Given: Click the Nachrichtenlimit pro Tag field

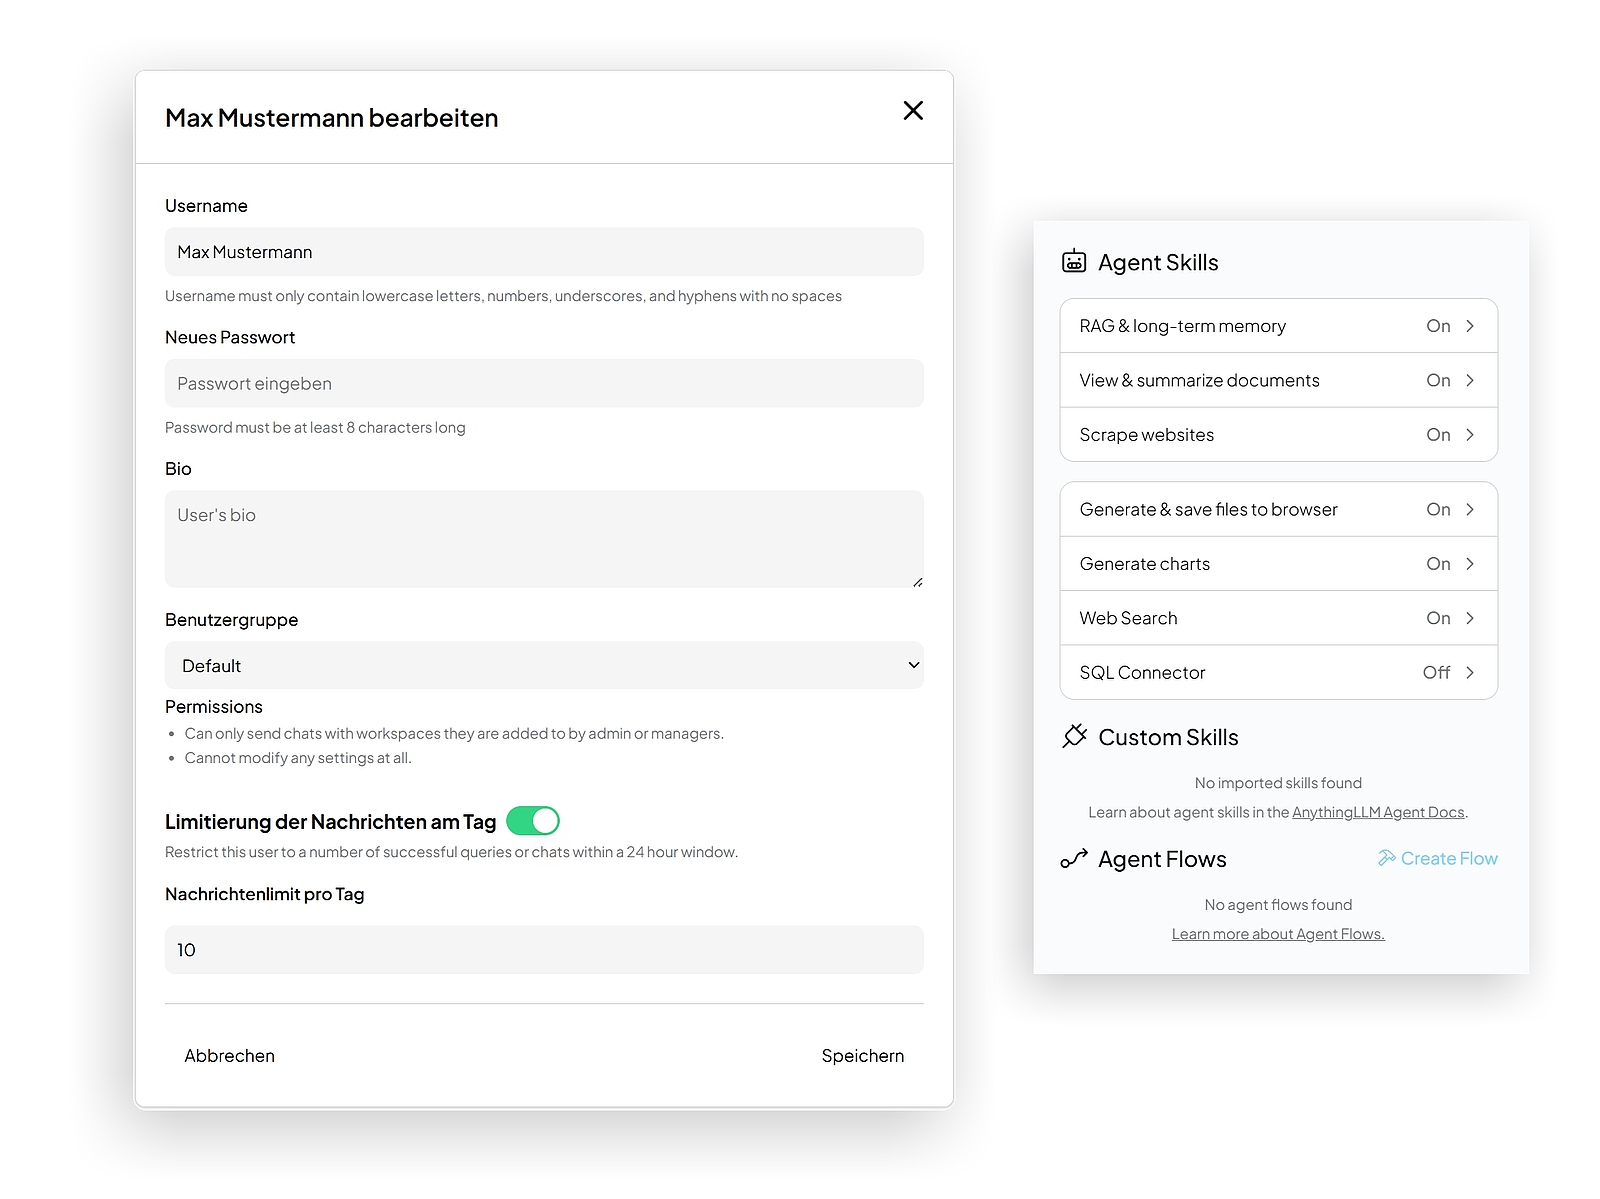Looking at the screenshot, I should [x=544, y=949].
